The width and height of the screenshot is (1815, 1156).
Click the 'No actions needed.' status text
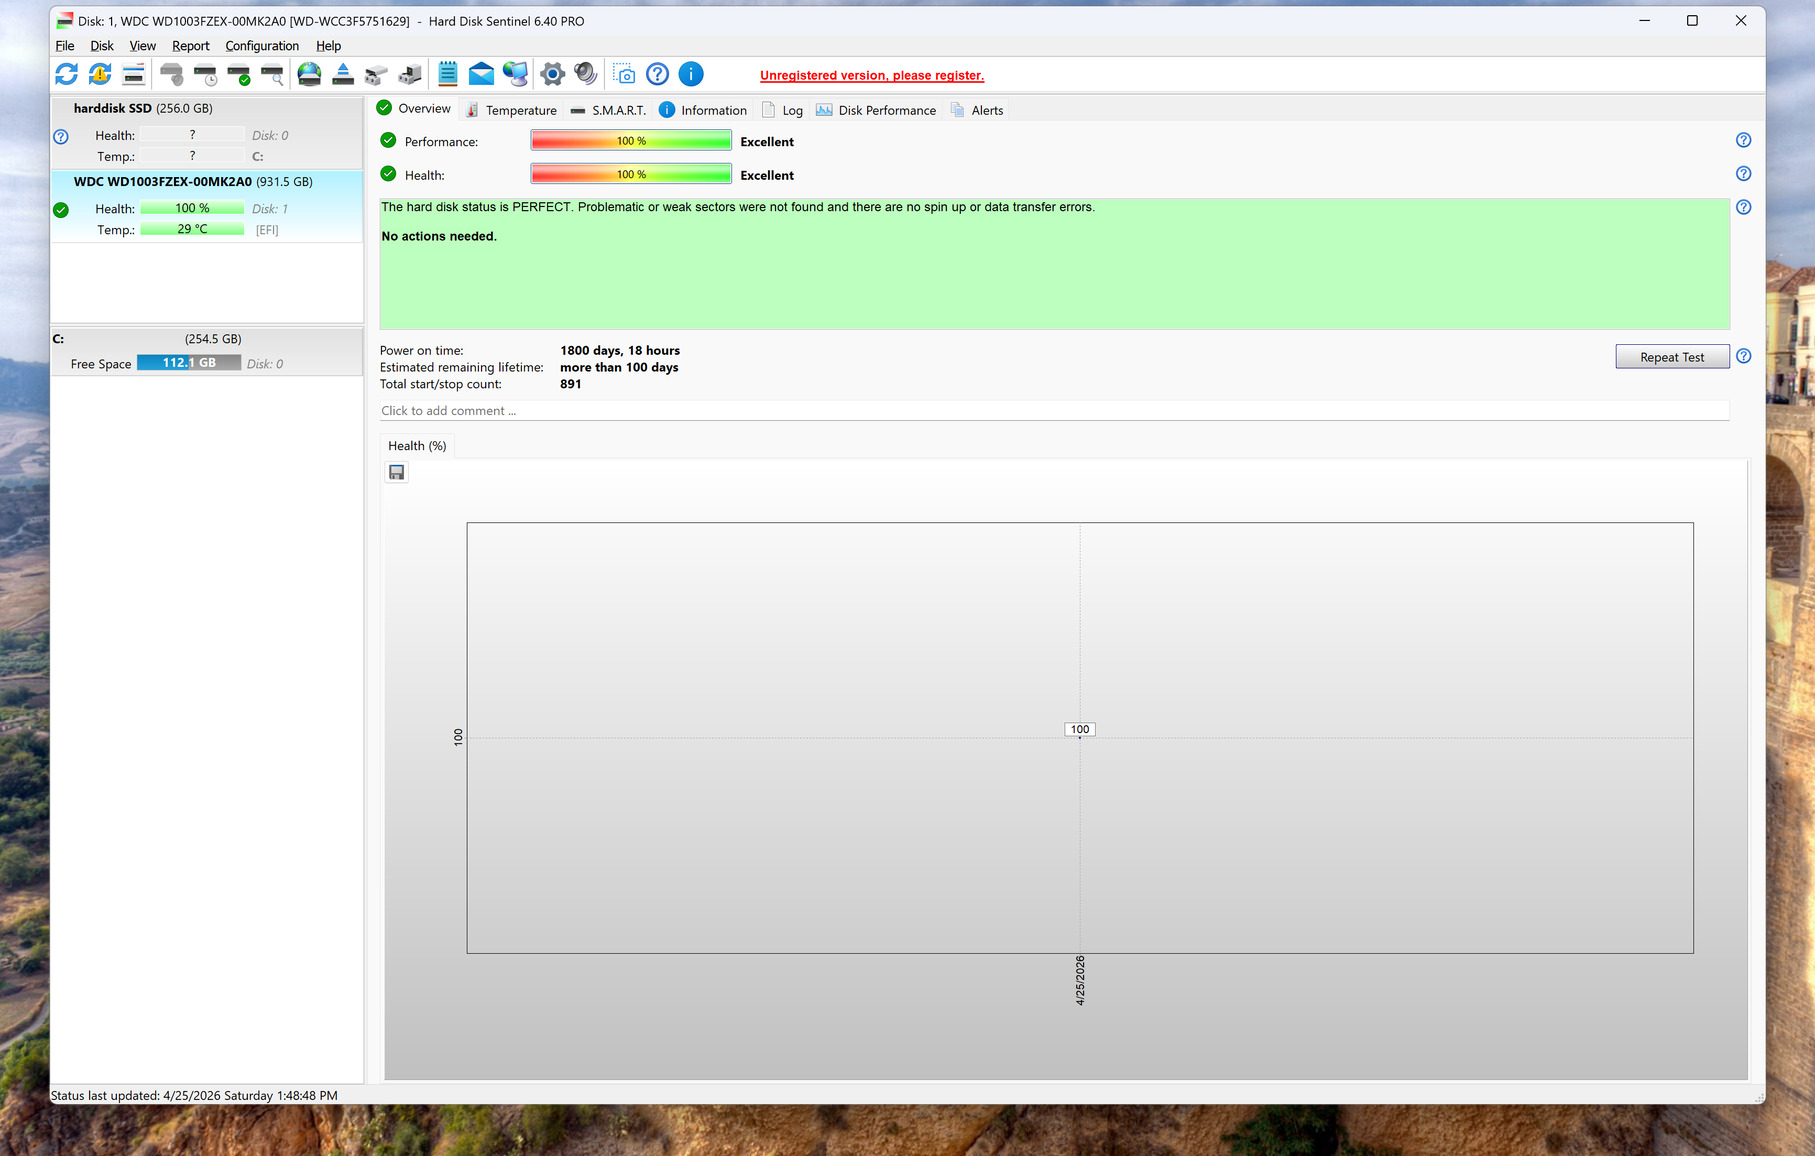tap(439, 237)
